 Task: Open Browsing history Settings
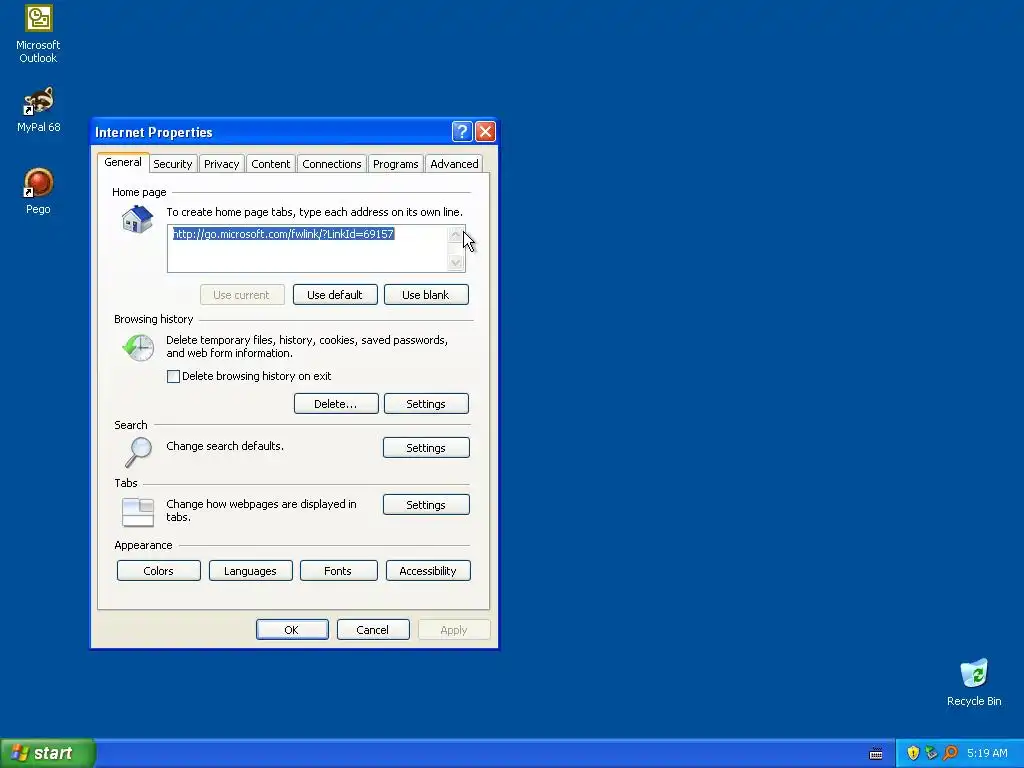click(x=426, y=404)
